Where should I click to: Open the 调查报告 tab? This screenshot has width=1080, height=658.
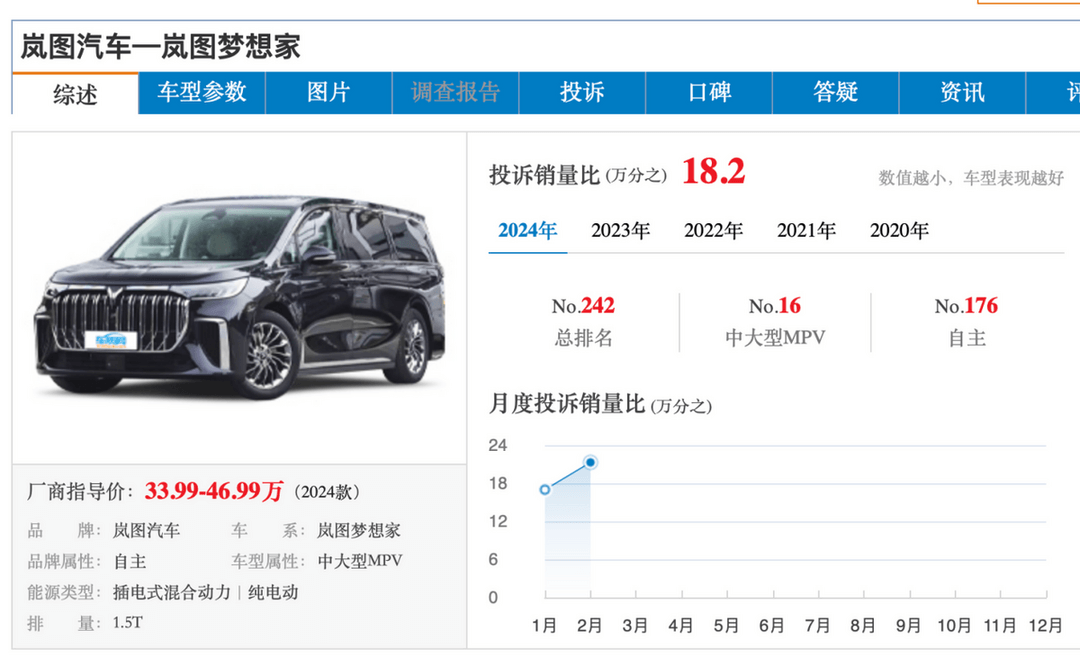455,92
